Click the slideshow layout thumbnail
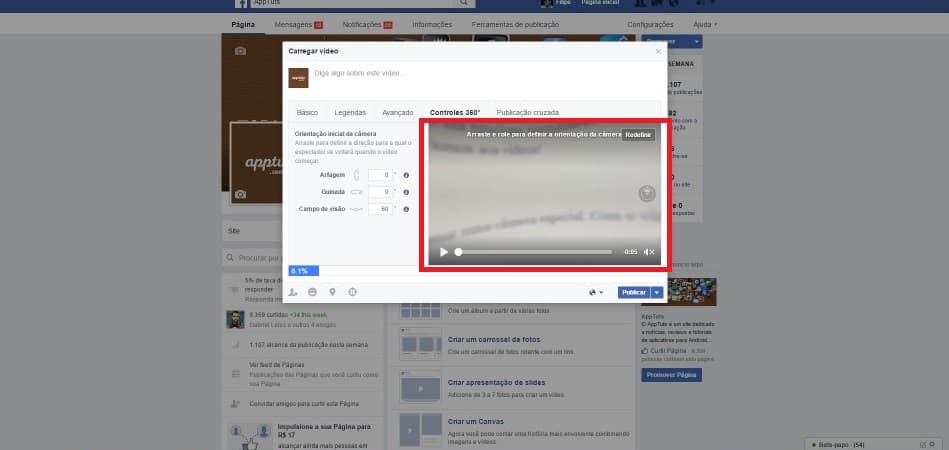Image resolution: width=949 pixels, height=450 pixels. (x=421, y=386)
